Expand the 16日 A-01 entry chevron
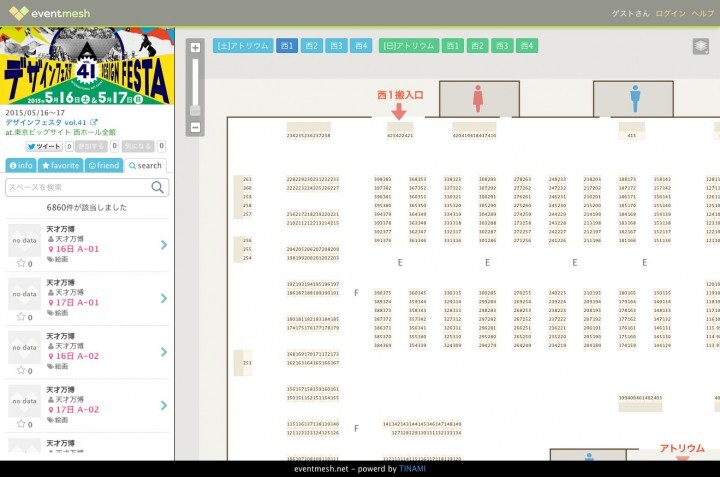720x477 pixels. coord(163,244)
